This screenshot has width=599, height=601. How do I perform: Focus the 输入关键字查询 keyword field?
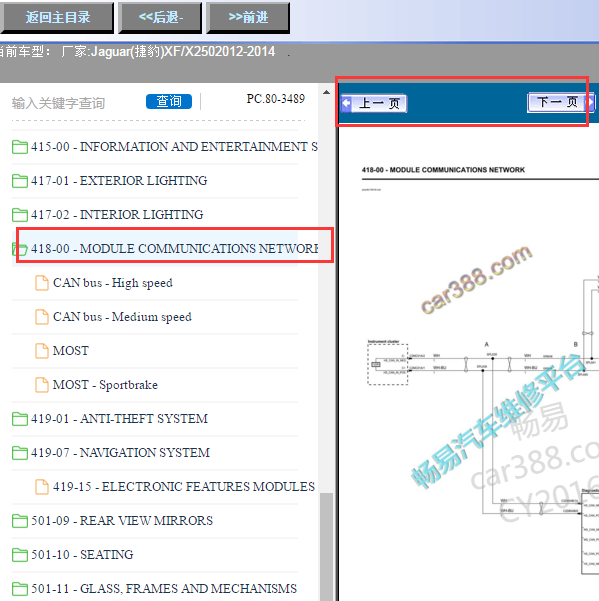coord(58,103)
